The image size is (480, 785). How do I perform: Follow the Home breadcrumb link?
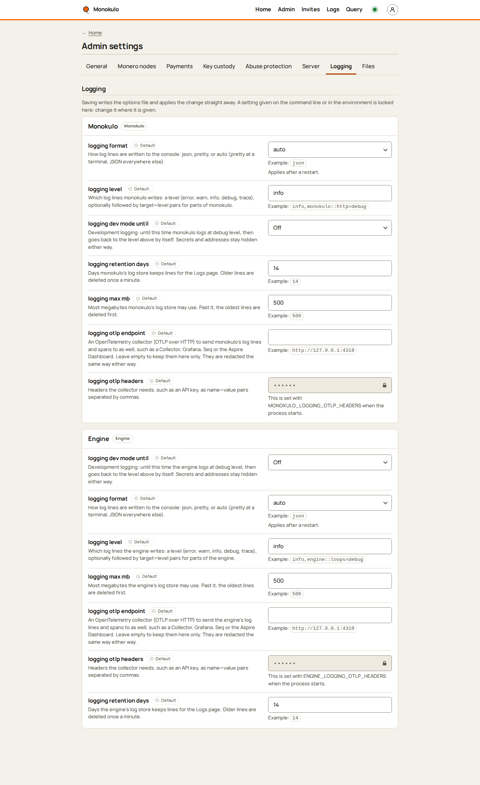(95, 33)
